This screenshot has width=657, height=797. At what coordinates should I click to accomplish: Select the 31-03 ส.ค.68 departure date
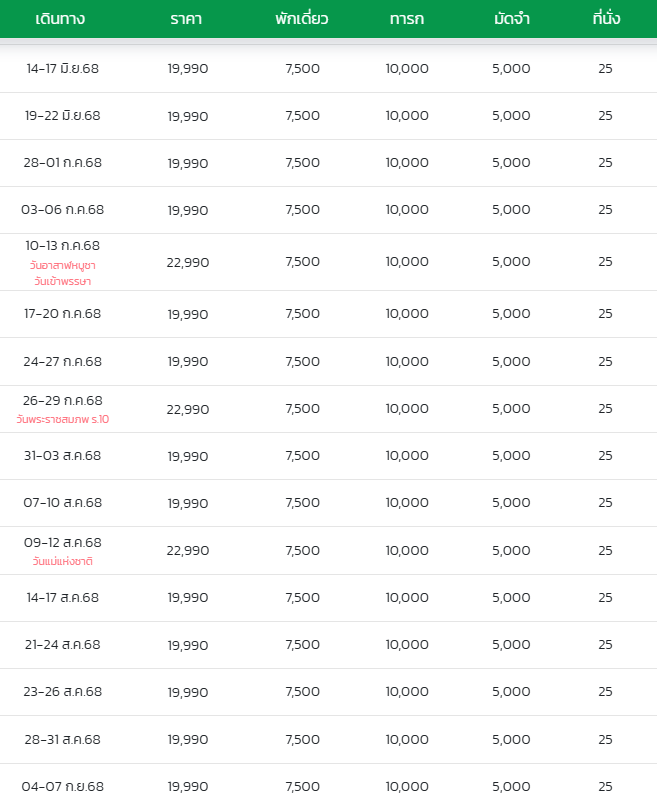62,455
